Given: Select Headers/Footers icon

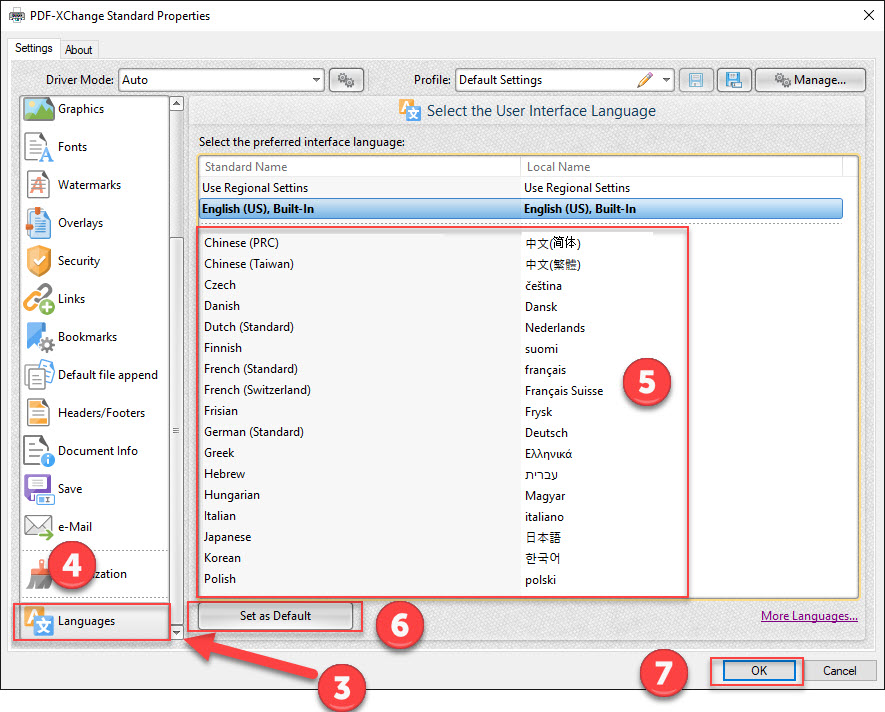Looking at the screenshot, I should click(38, 413).
